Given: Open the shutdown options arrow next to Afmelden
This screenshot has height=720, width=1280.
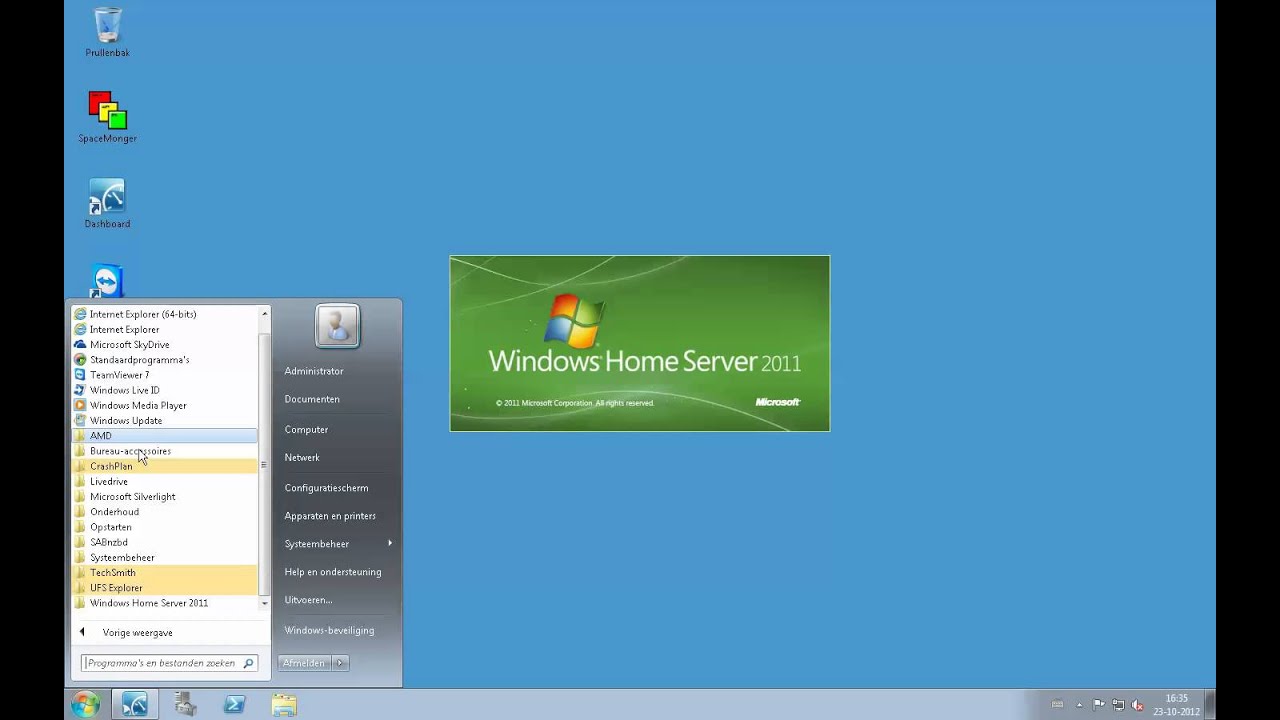Looking at the screenshot, I should click(x=340, y=663).
